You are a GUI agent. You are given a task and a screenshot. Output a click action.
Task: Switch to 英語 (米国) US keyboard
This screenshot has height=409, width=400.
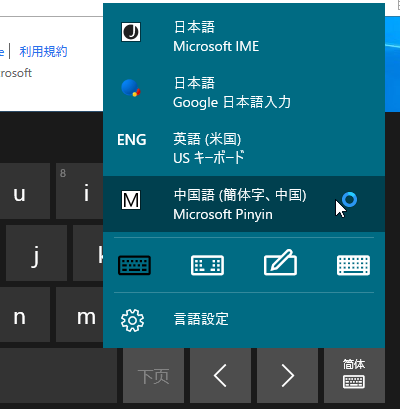coord(244,148)
